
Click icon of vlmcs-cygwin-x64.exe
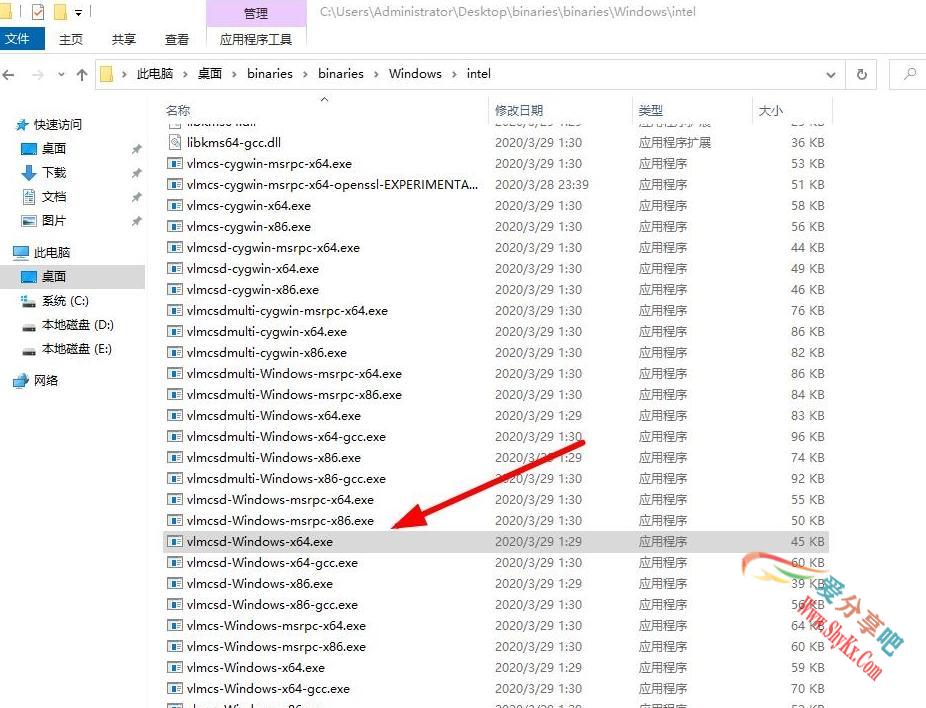[x=174, y=205]
